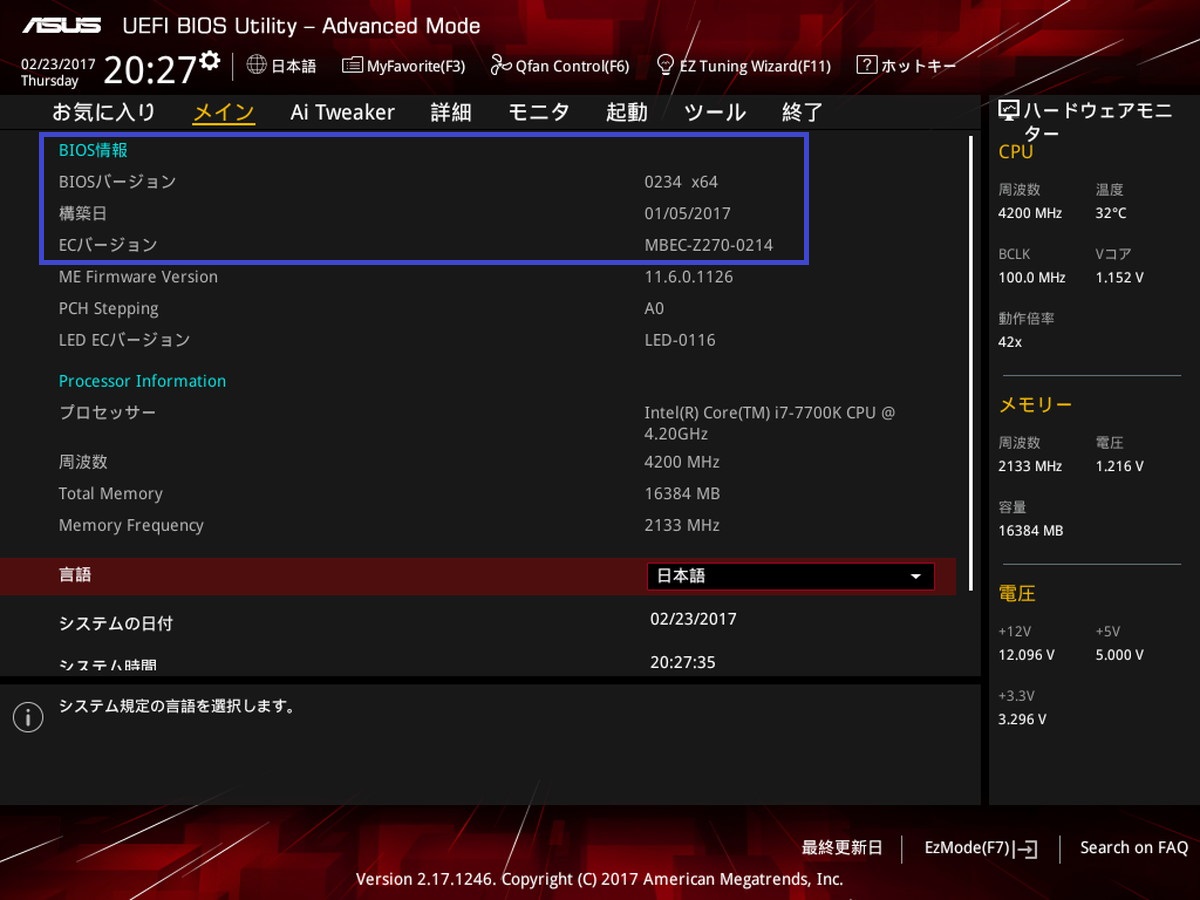Image resolution: width=1200 pixels, height=900 pixels.
Task: Click the 動作倍率 value 42x
Action: tap(1010, 342)
